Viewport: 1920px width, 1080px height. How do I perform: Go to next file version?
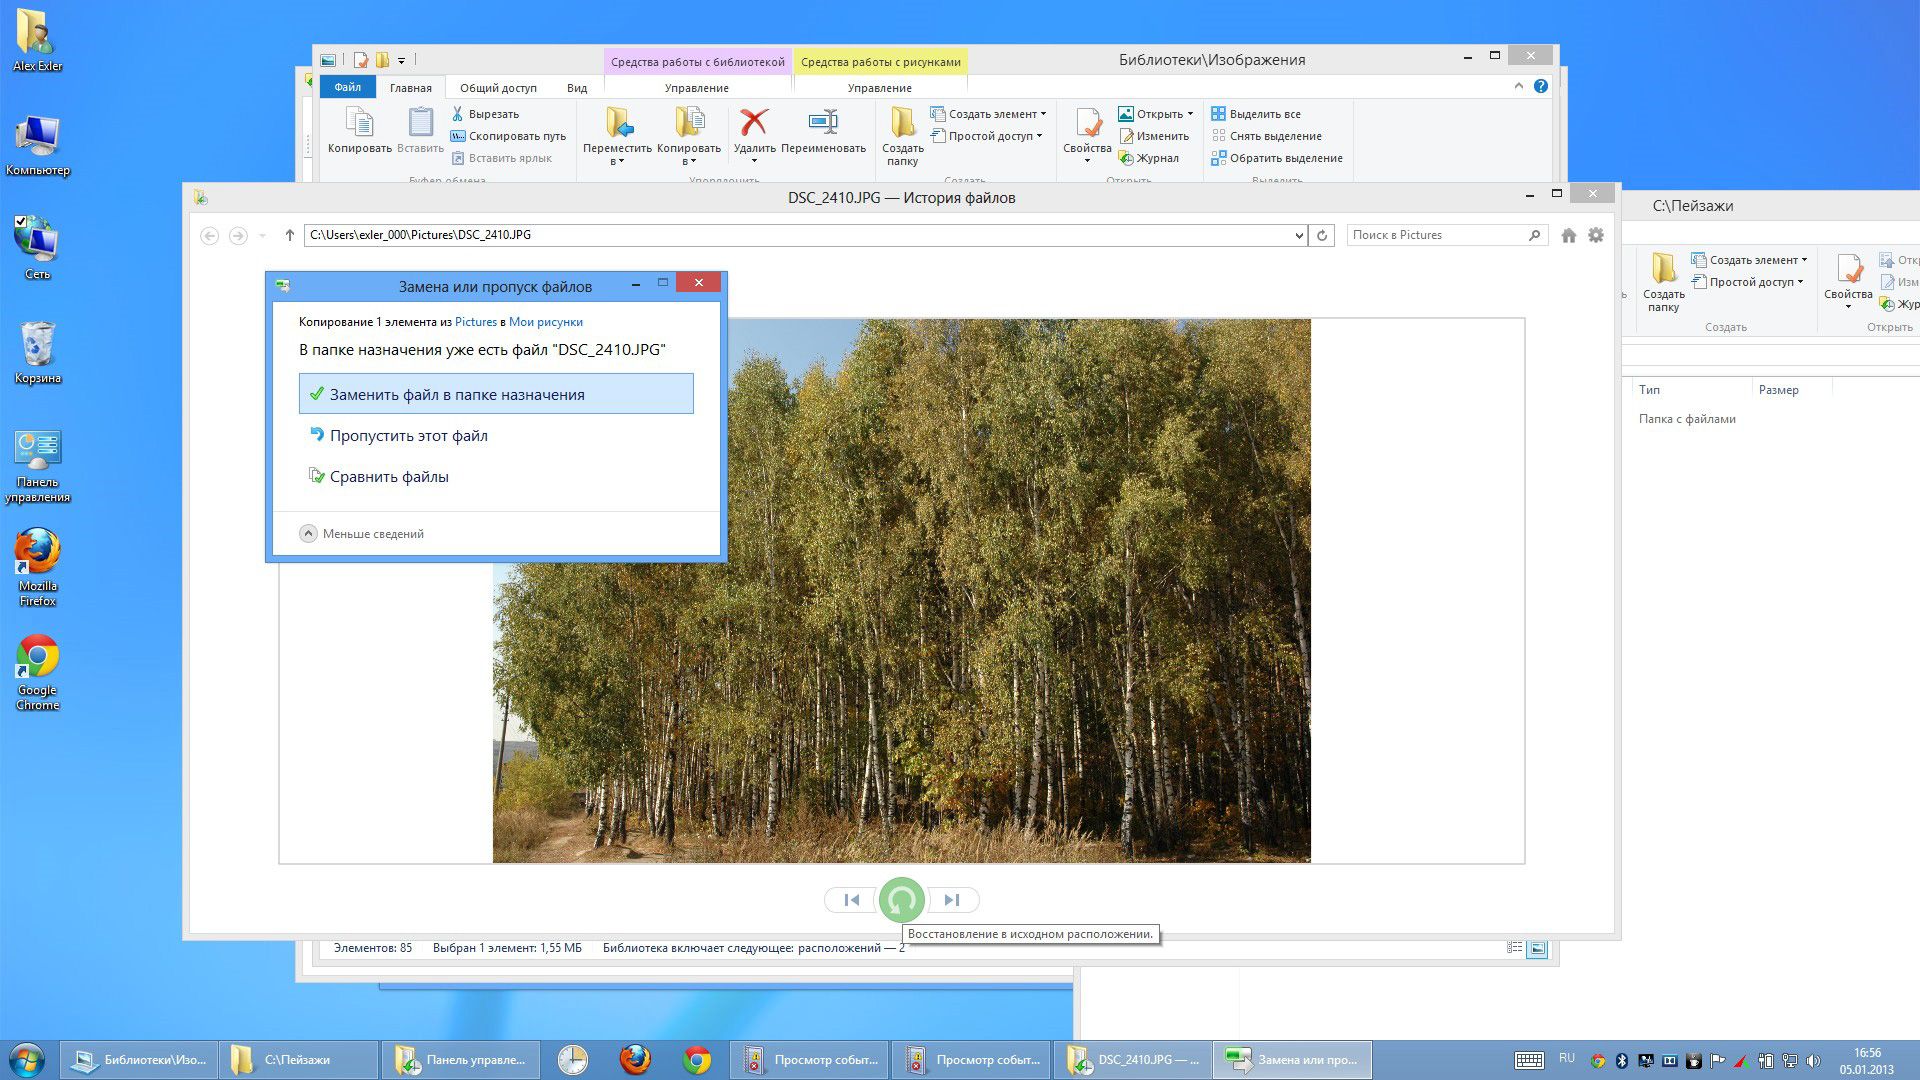tap(952, 900)
